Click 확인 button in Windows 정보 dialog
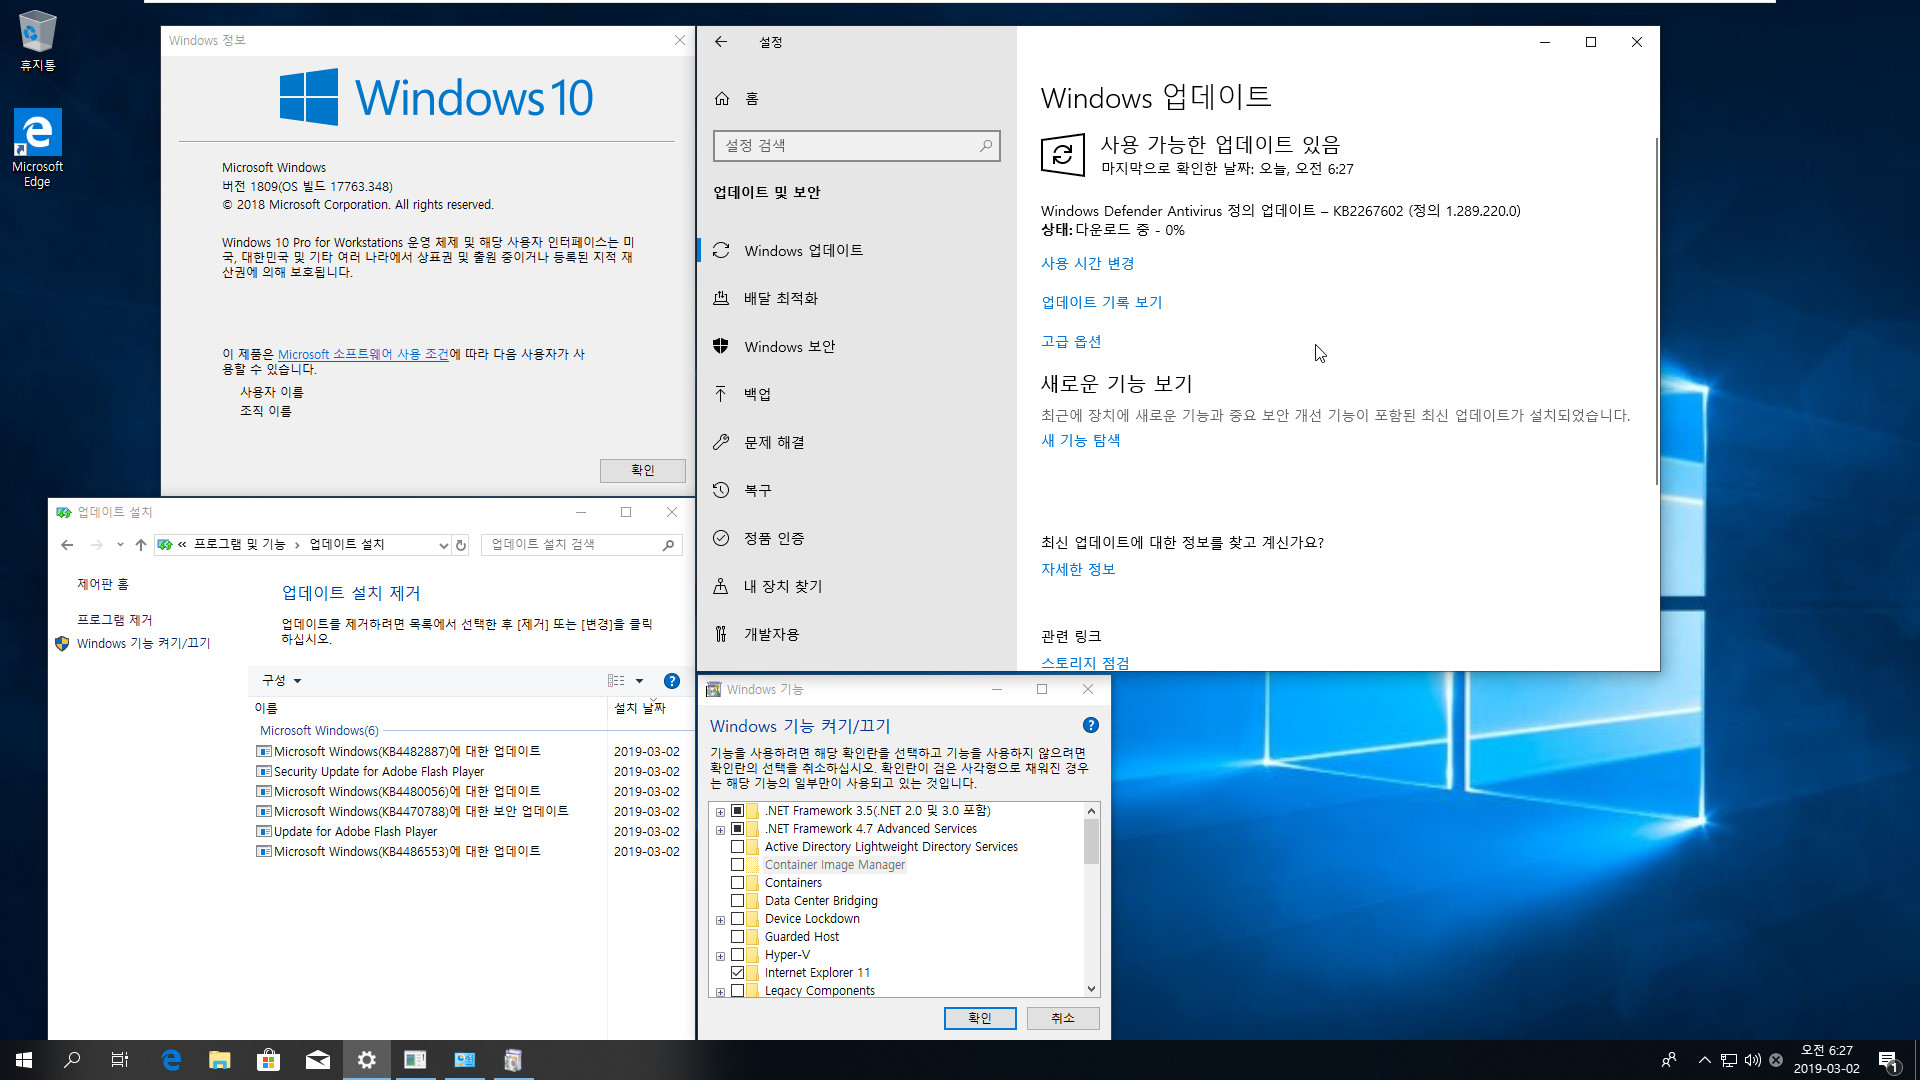Screen dimensions: 1920x1080 (x=642, y=471)
